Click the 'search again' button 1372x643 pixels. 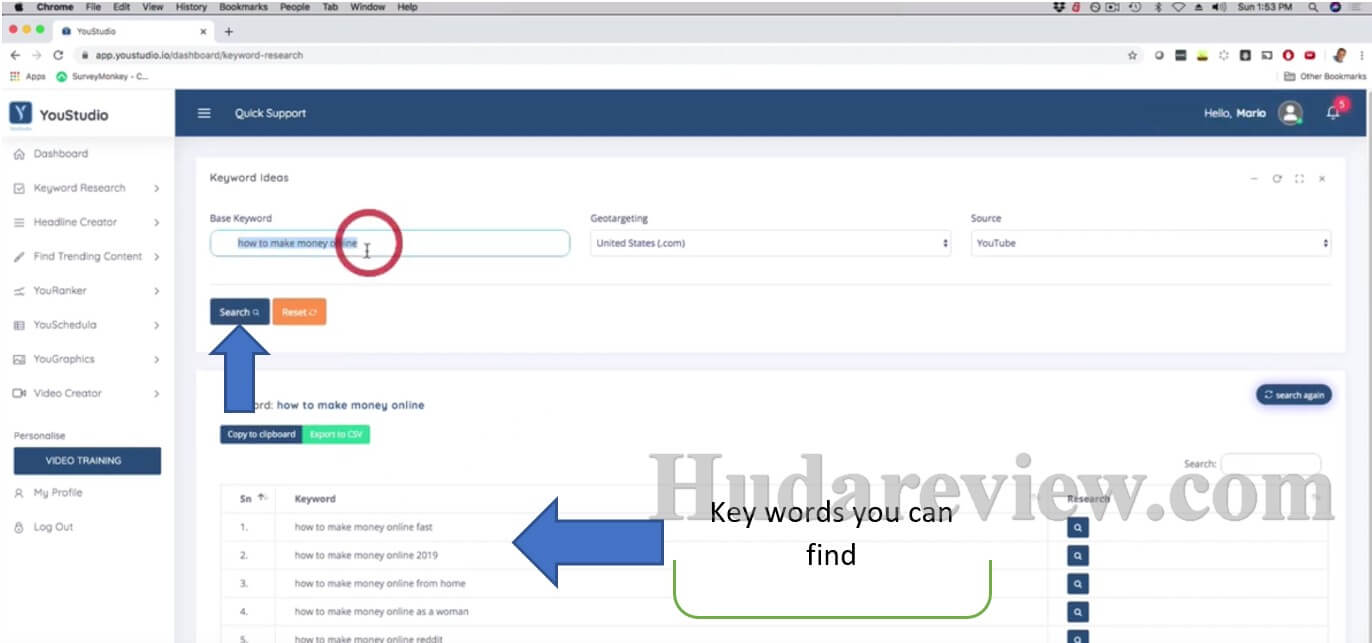click(1293, 394)
